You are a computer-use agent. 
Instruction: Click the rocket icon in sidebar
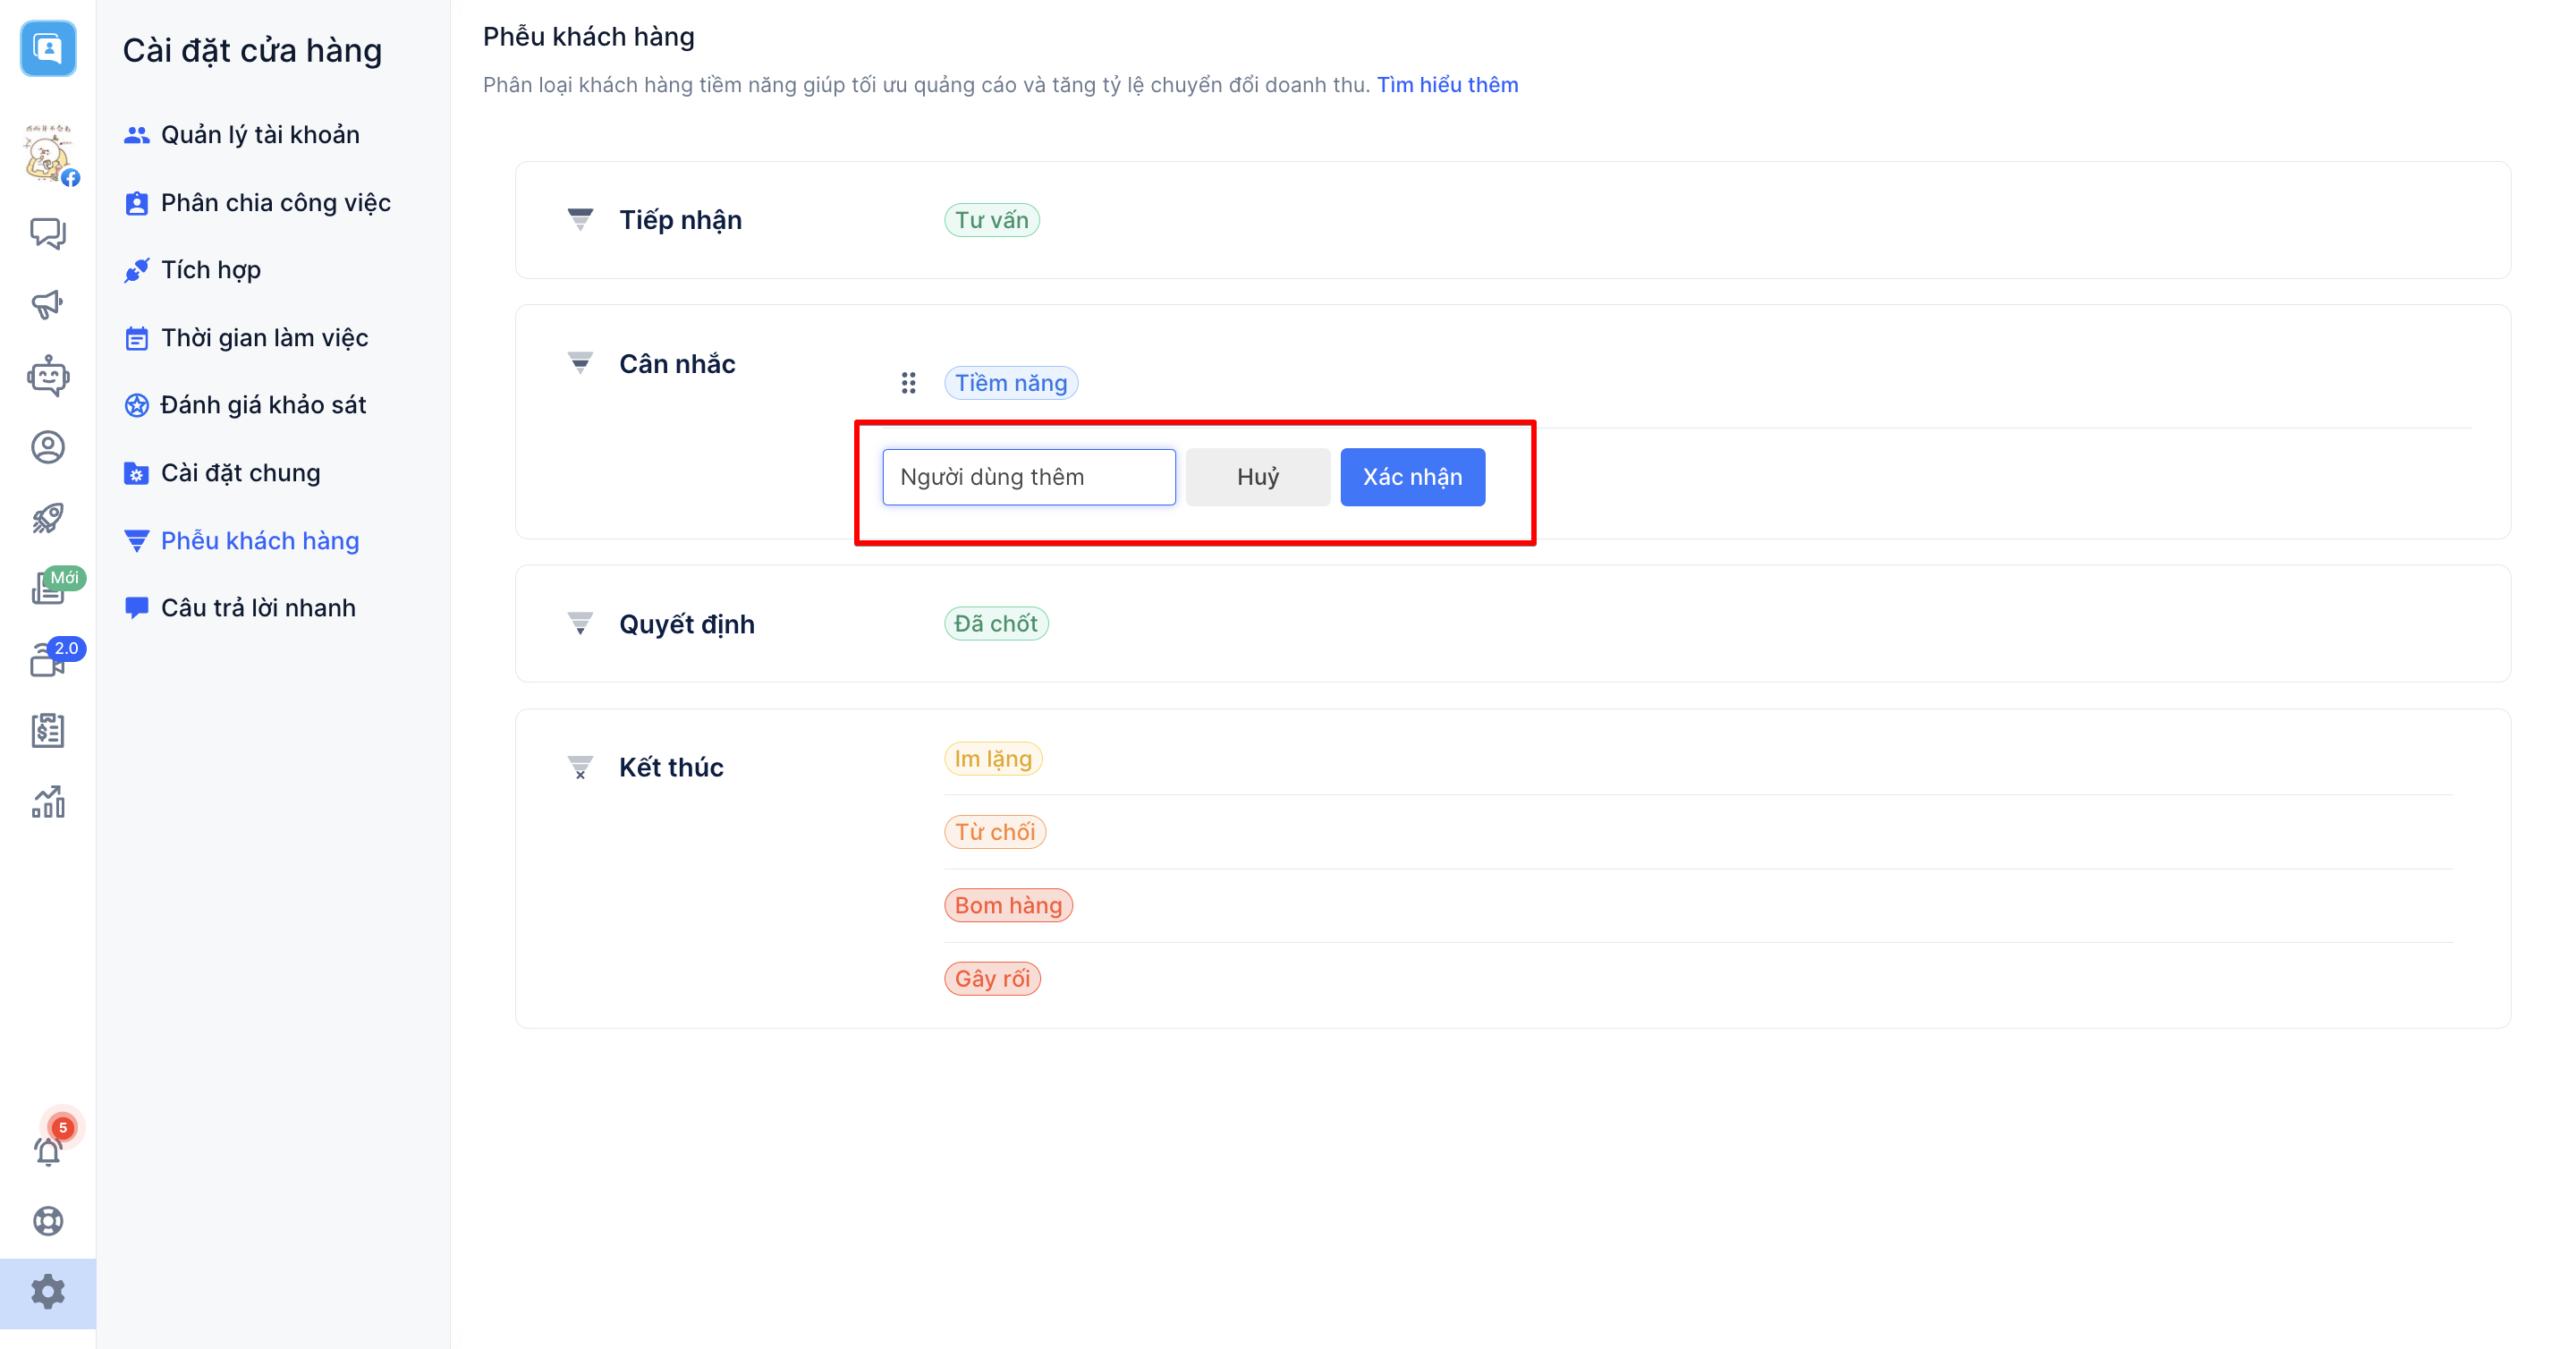47,518
